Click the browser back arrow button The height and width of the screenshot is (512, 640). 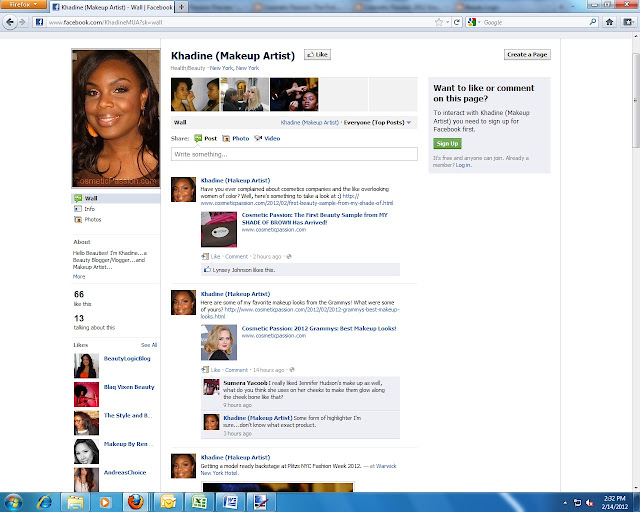pos(10,22)
